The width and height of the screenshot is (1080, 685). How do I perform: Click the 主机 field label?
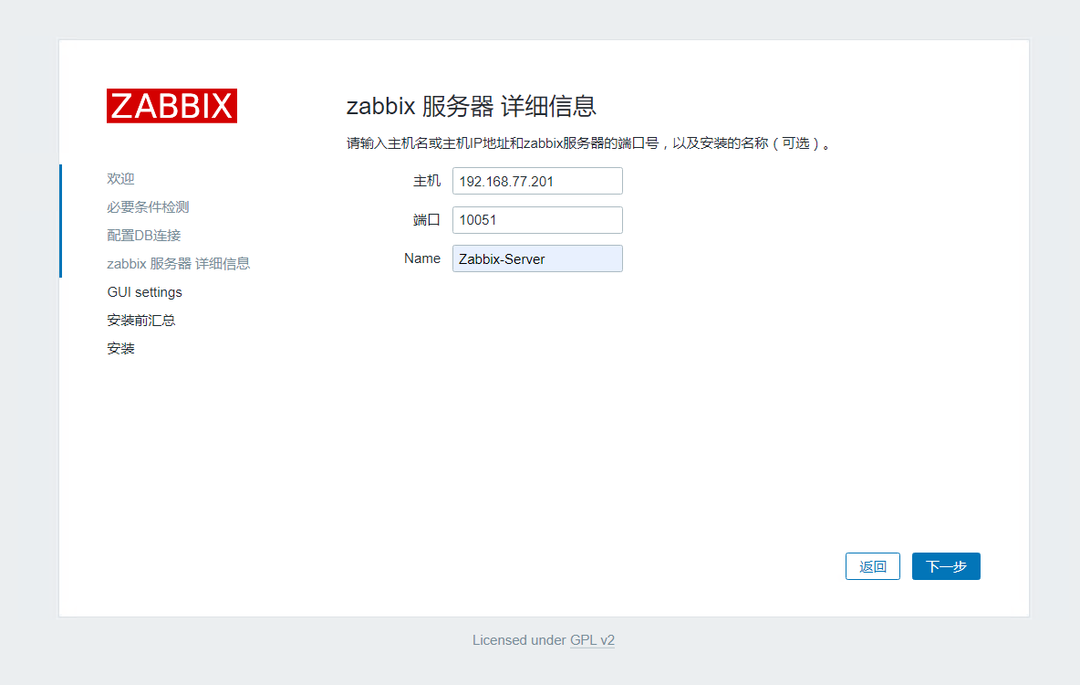pos(426,181)
